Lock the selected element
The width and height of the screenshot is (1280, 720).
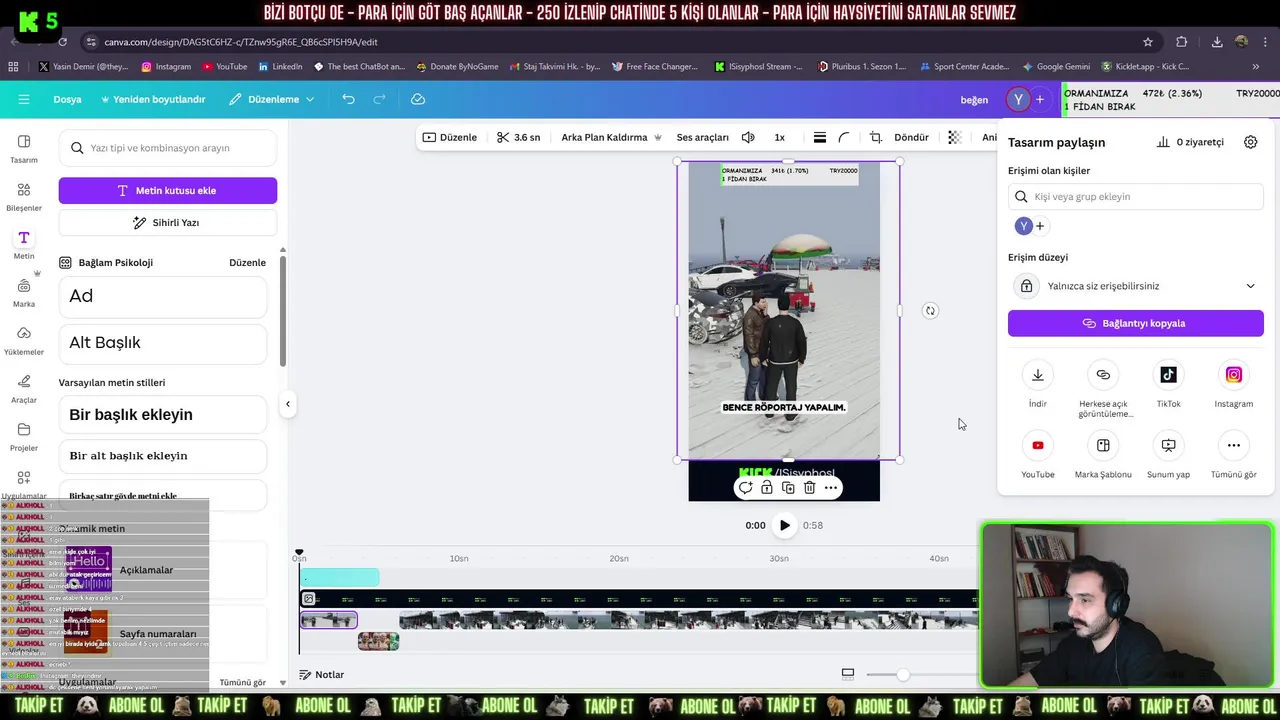click(767, 488)
